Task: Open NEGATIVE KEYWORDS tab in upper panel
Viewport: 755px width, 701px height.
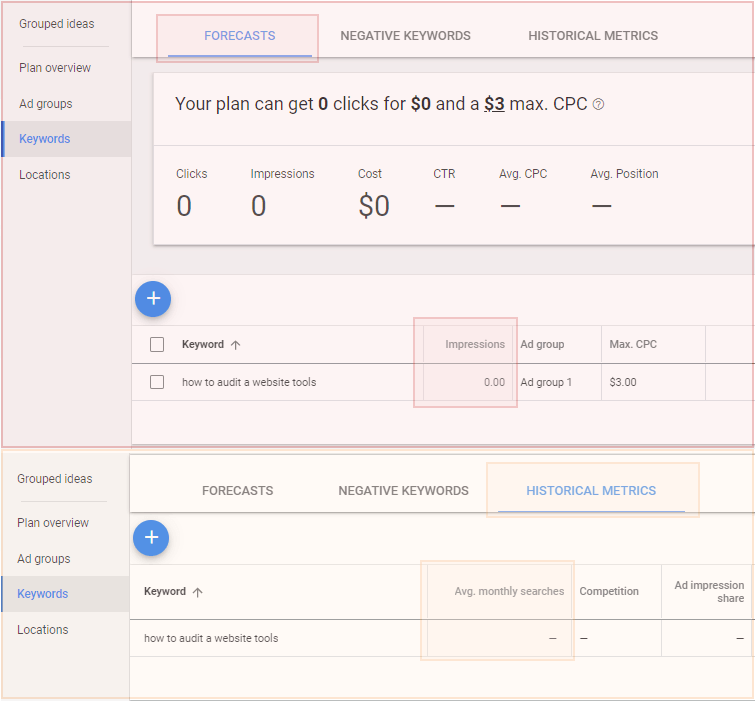Action: pyautogui.click(x=405, y=36)
